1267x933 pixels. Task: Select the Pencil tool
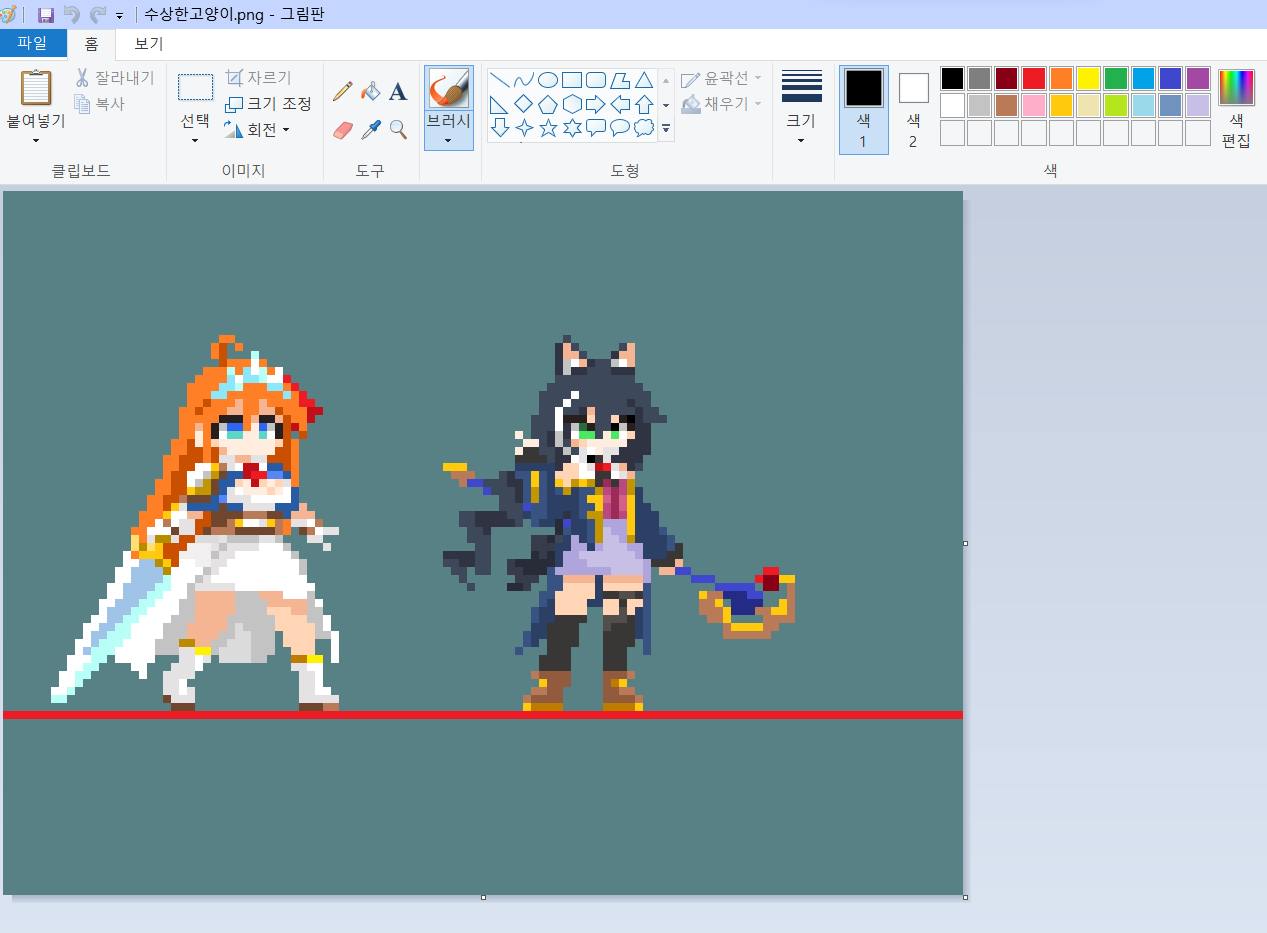click(x=343, y=92)
